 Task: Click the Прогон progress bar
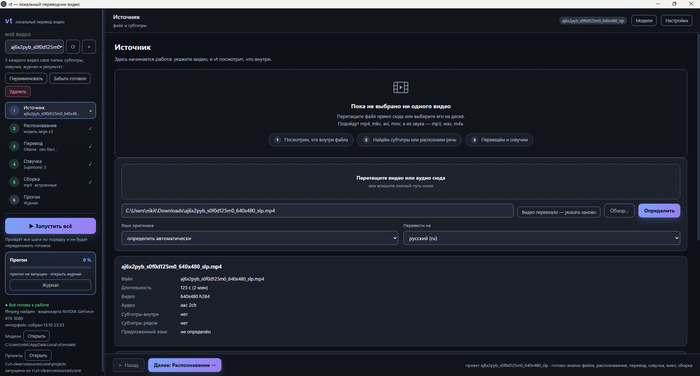coord(50,267)
